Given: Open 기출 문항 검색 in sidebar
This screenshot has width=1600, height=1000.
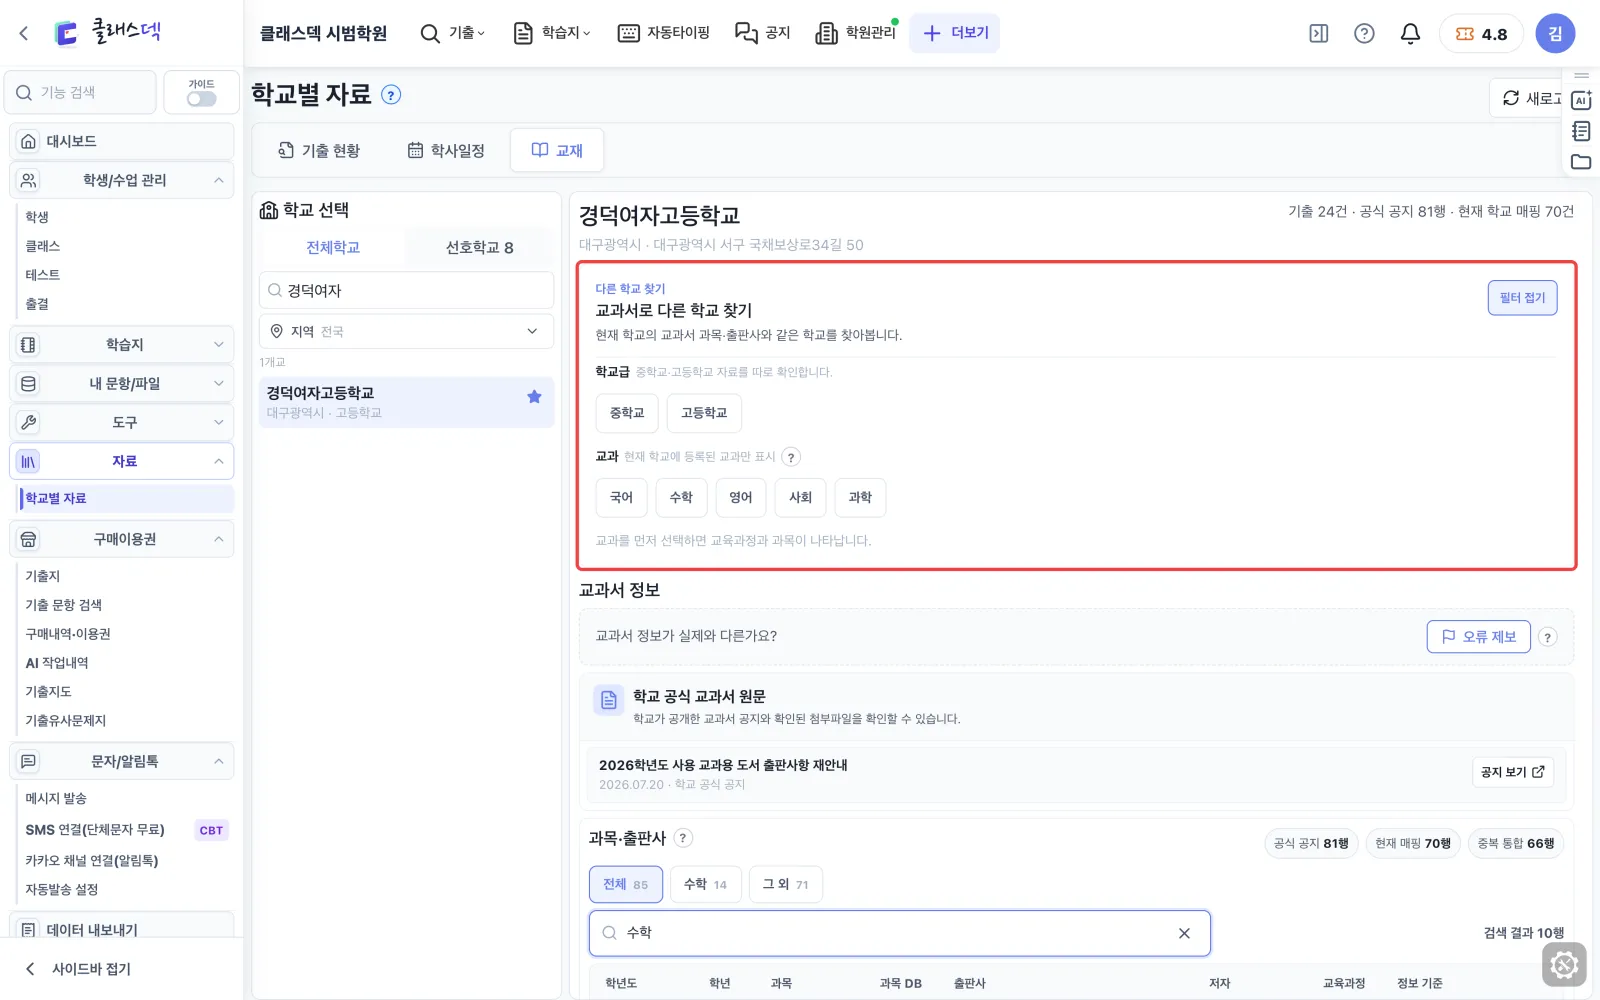Looking at the screenshot, I should (64, 605).
